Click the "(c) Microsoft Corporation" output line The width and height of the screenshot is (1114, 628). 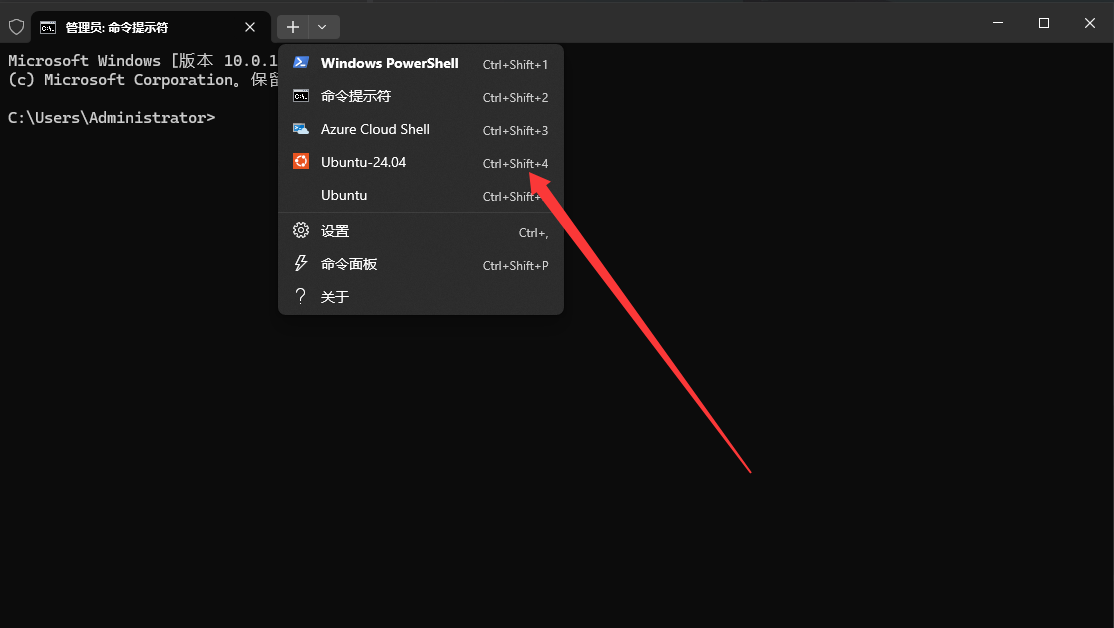143,80
